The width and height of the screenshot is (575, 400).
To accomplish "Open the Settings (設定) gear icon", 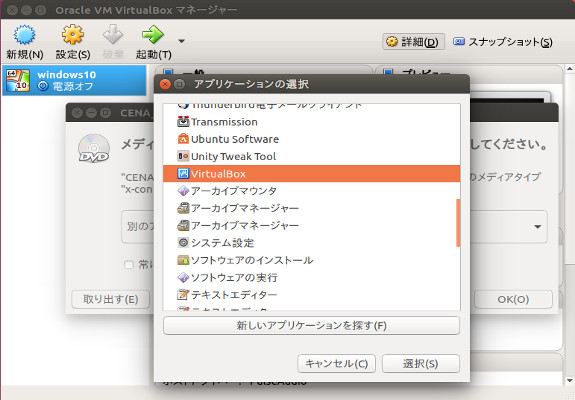I will tap(72, 35).
